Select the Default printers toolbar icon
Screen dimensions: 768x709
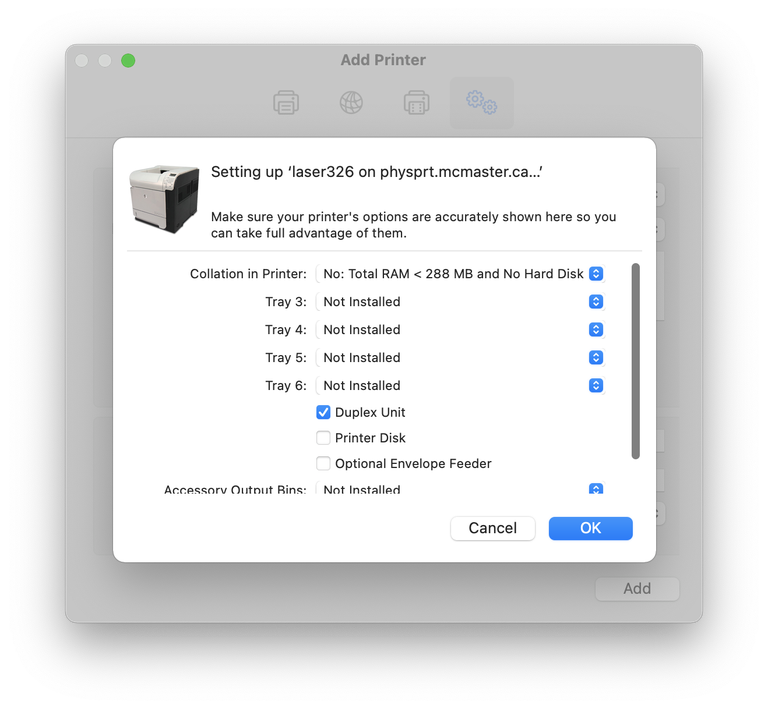(x=286, y=102)
